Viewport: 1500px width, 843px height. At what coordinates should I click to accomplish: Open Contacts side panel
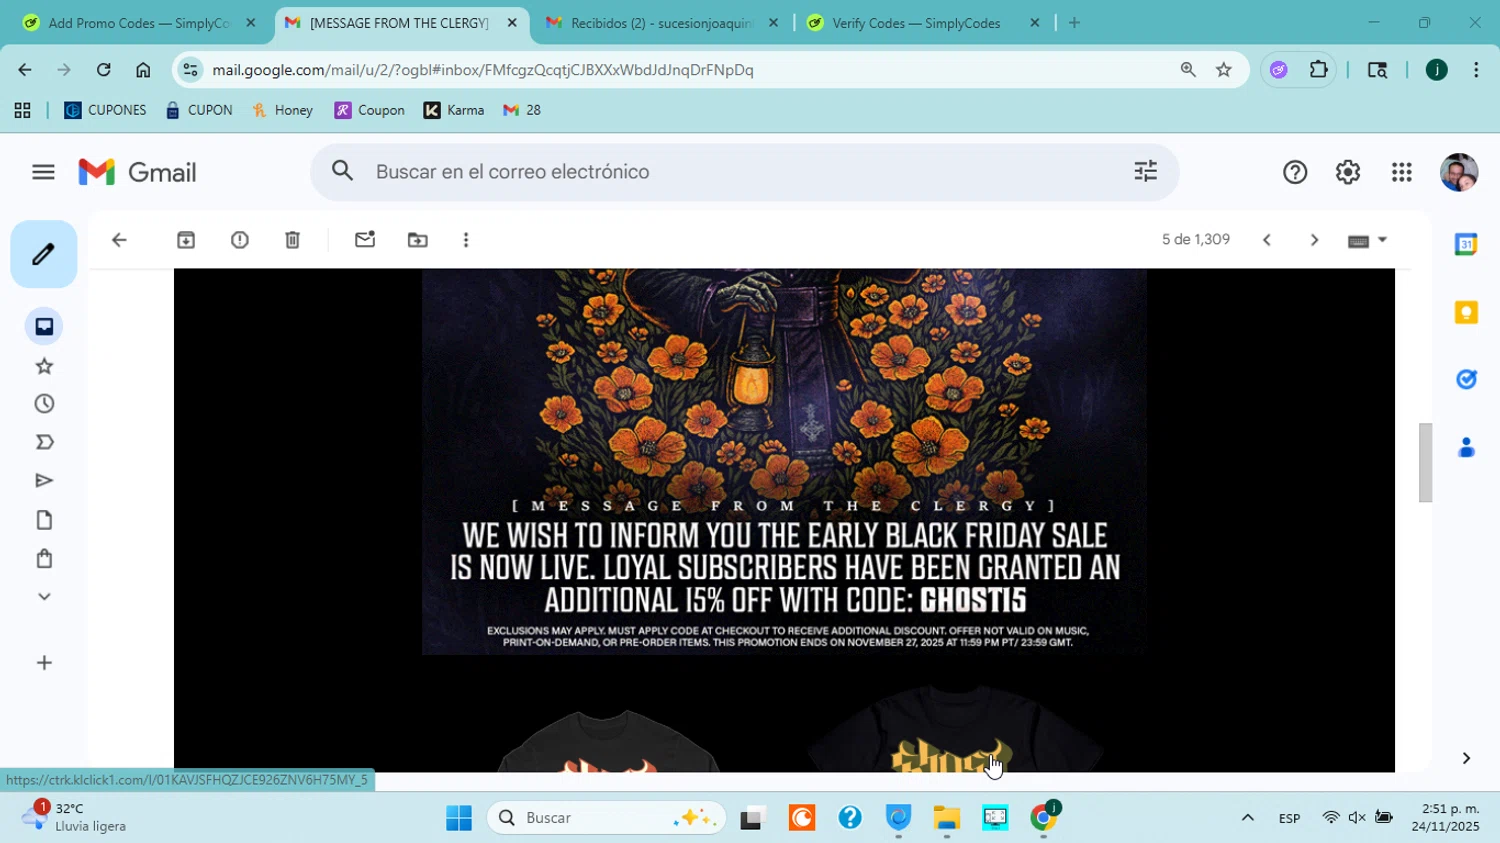[1466, 447]
